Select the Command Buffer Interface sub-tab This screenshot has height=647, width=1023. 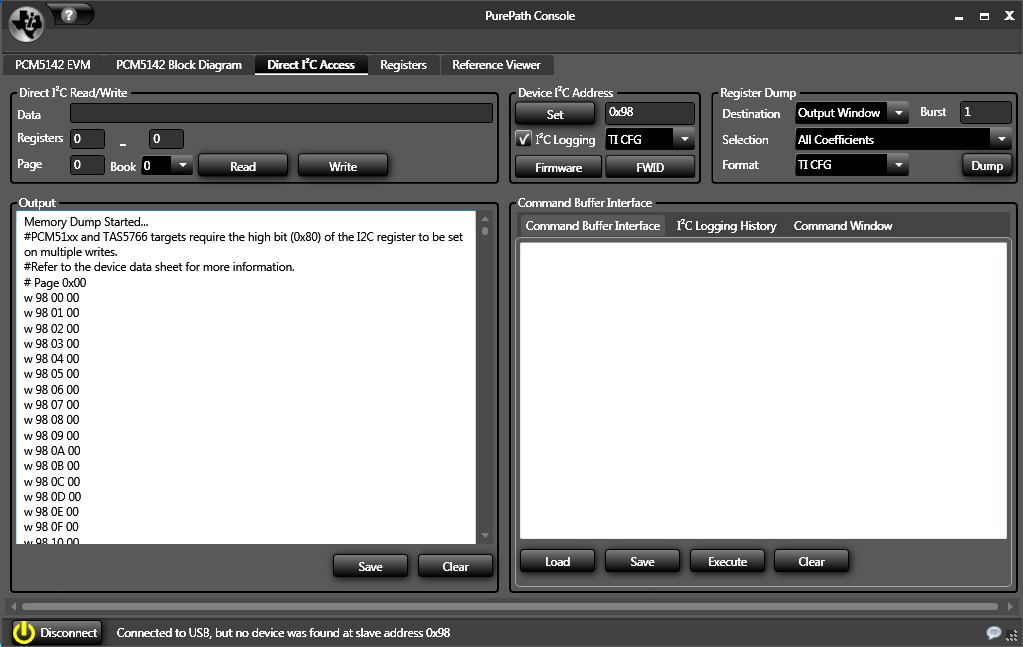(592, 226)
